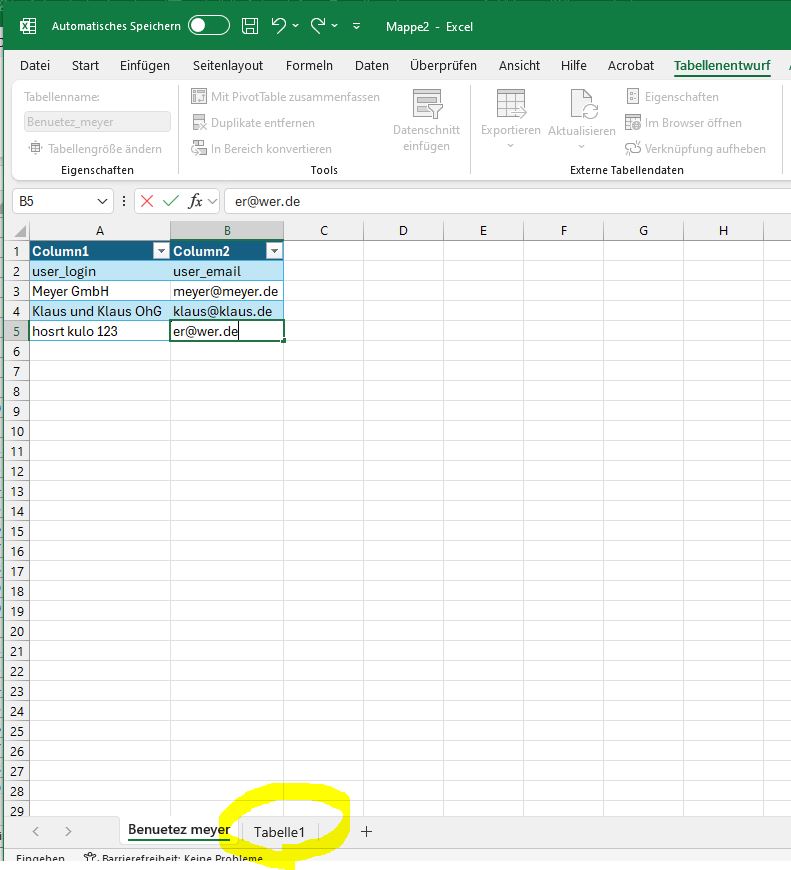This screenshot has width=791, height=870.
Task: Add a new sheet with plus icon
Action: tap(366, 831)
